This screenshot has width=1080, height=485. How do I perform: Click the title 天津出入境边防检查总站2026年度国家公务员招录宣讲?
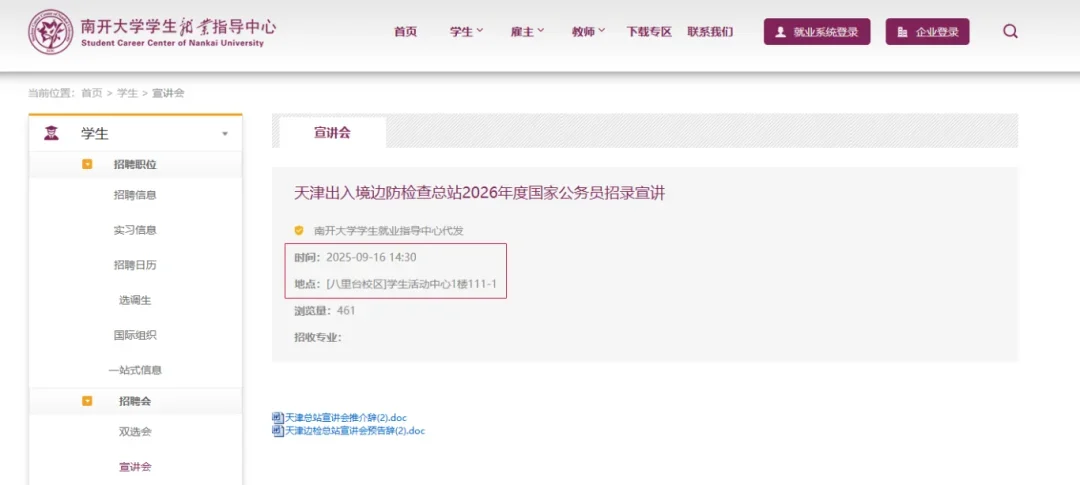point(480,193)
